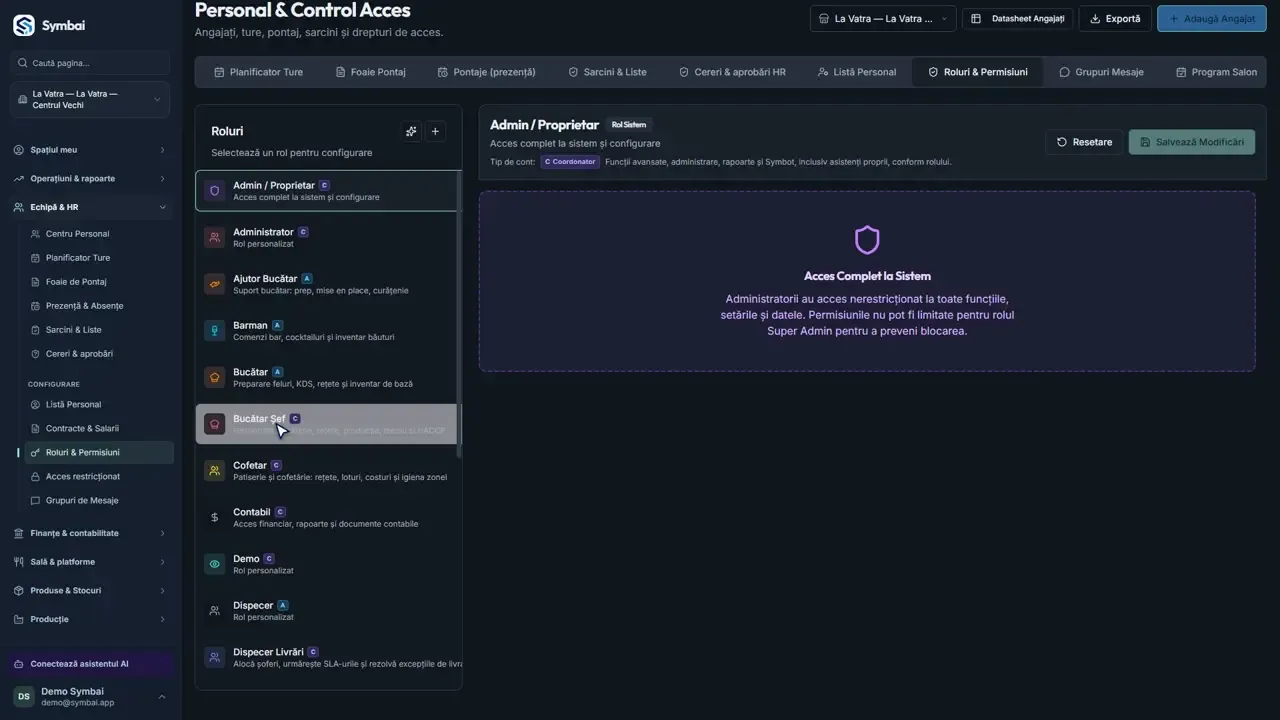Add a new role with plus icon
This screenshot has height=720, width=1280.
(435, 131)
